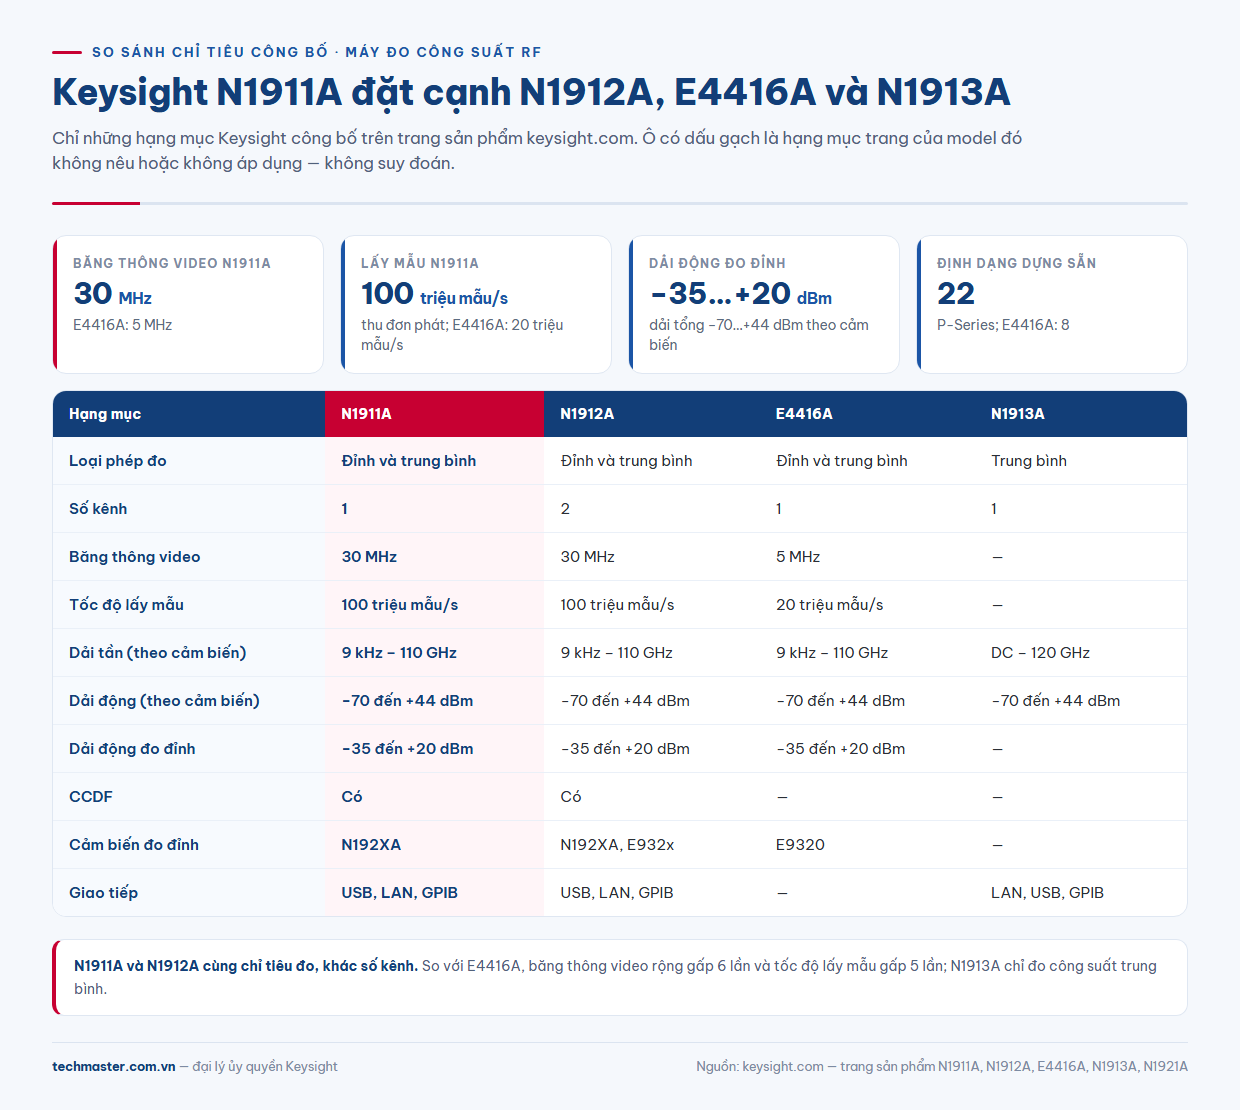Click the bold '100 triệu mẫu/s' cell

[434, 605]
